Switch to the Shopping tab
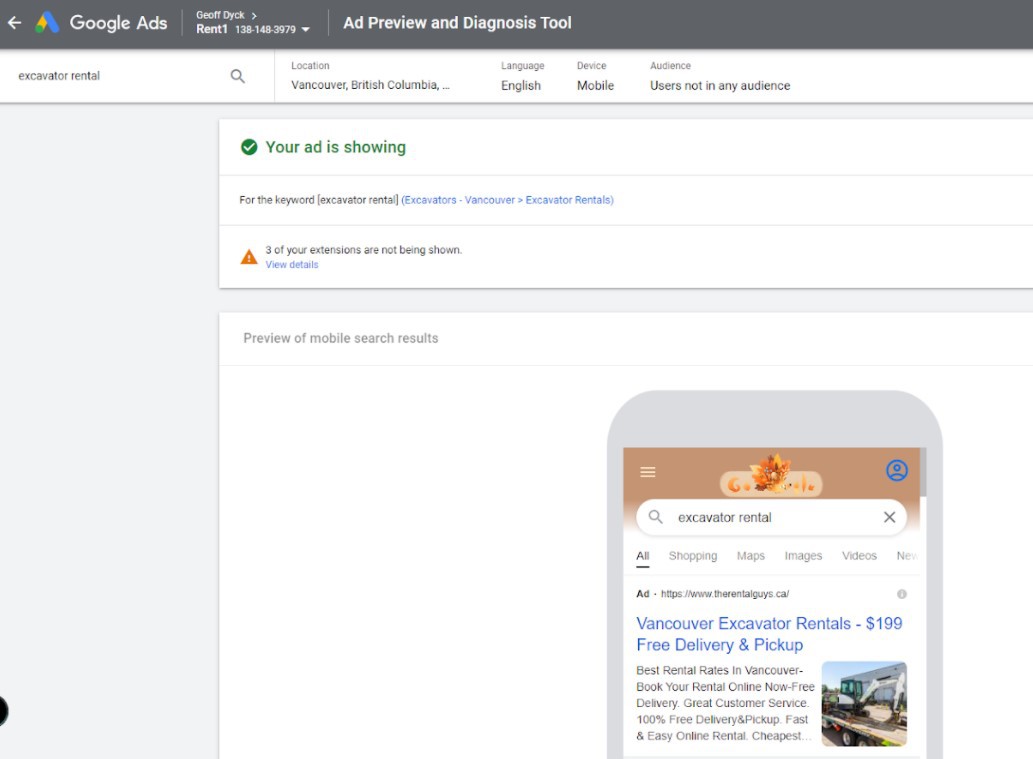Image resolution: width=1033 pixels, height=759 pixels. (x=693, y=556)
